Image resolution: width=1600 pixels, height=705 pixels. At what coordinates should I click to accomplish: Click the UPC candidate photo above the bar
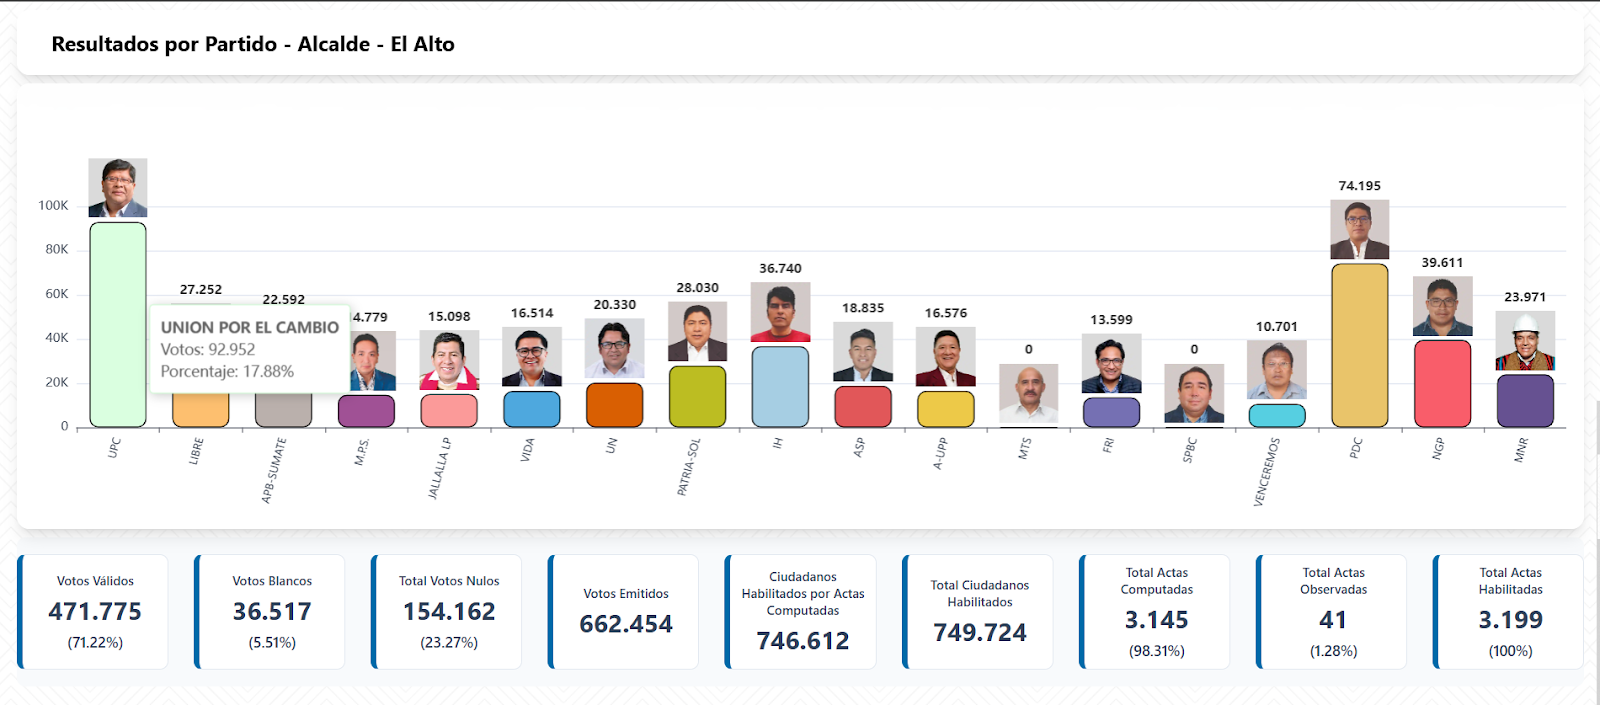(118, 188)
